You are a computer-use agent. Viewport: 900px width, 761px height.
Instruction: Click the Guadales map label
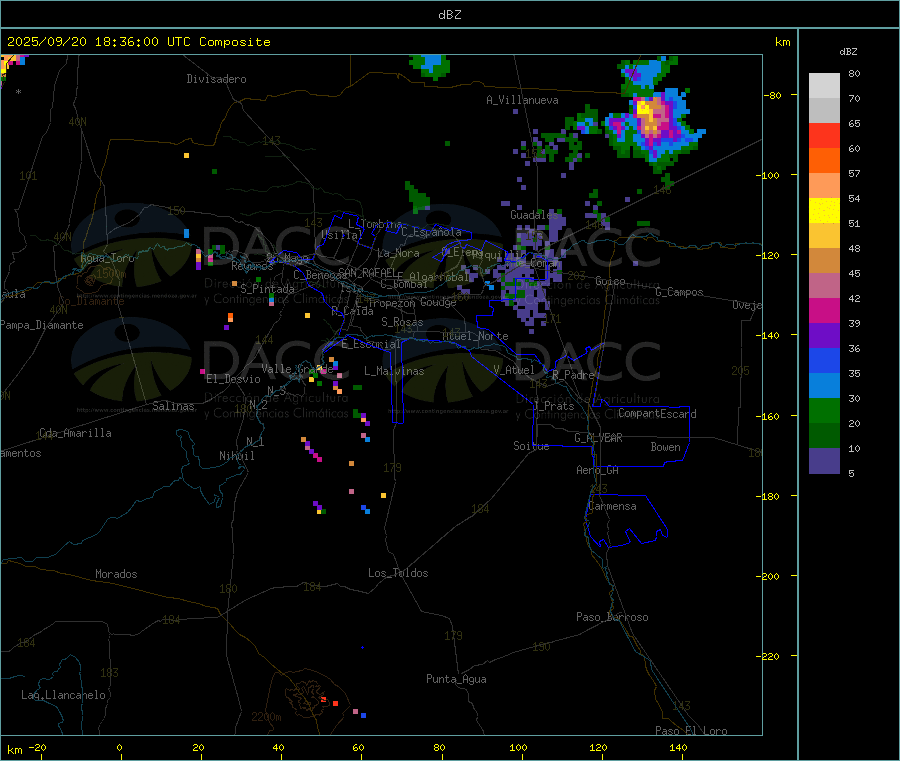coord(534,215)
